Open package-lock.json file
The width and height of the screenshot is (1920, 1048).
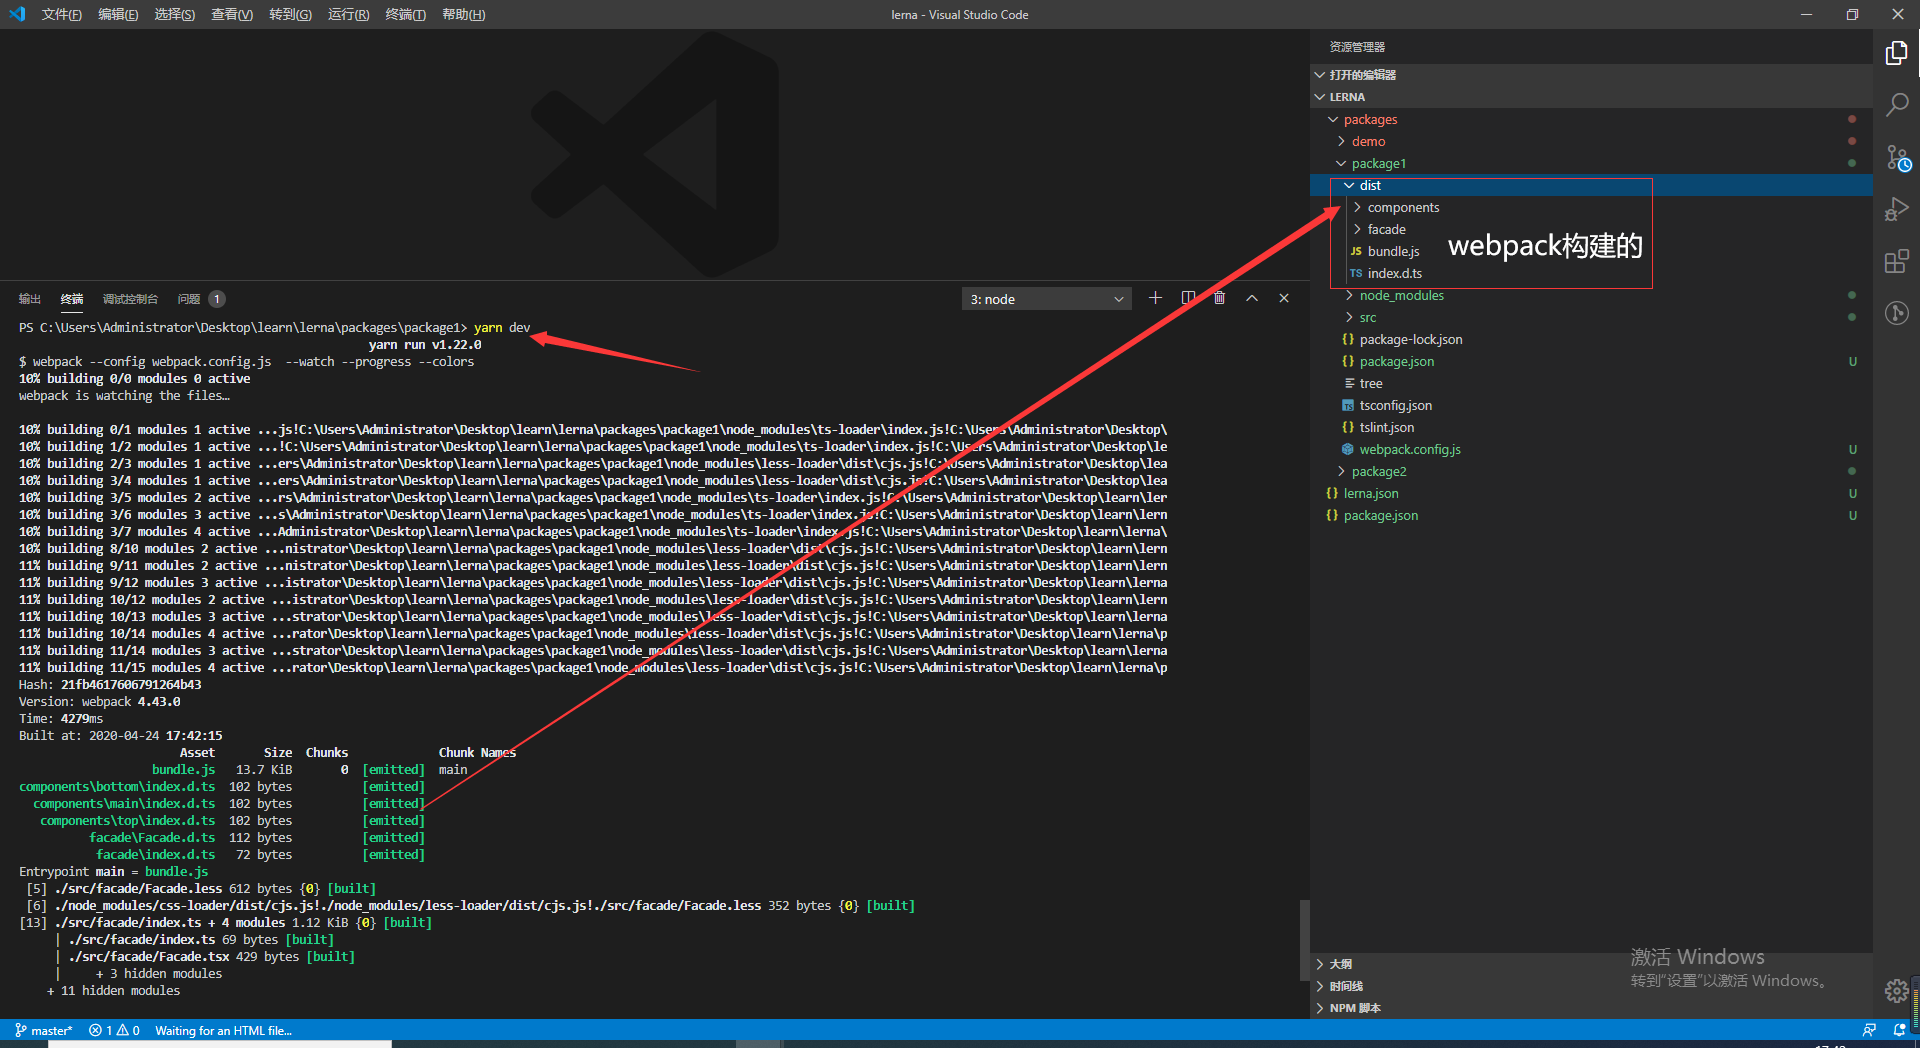1410,339
